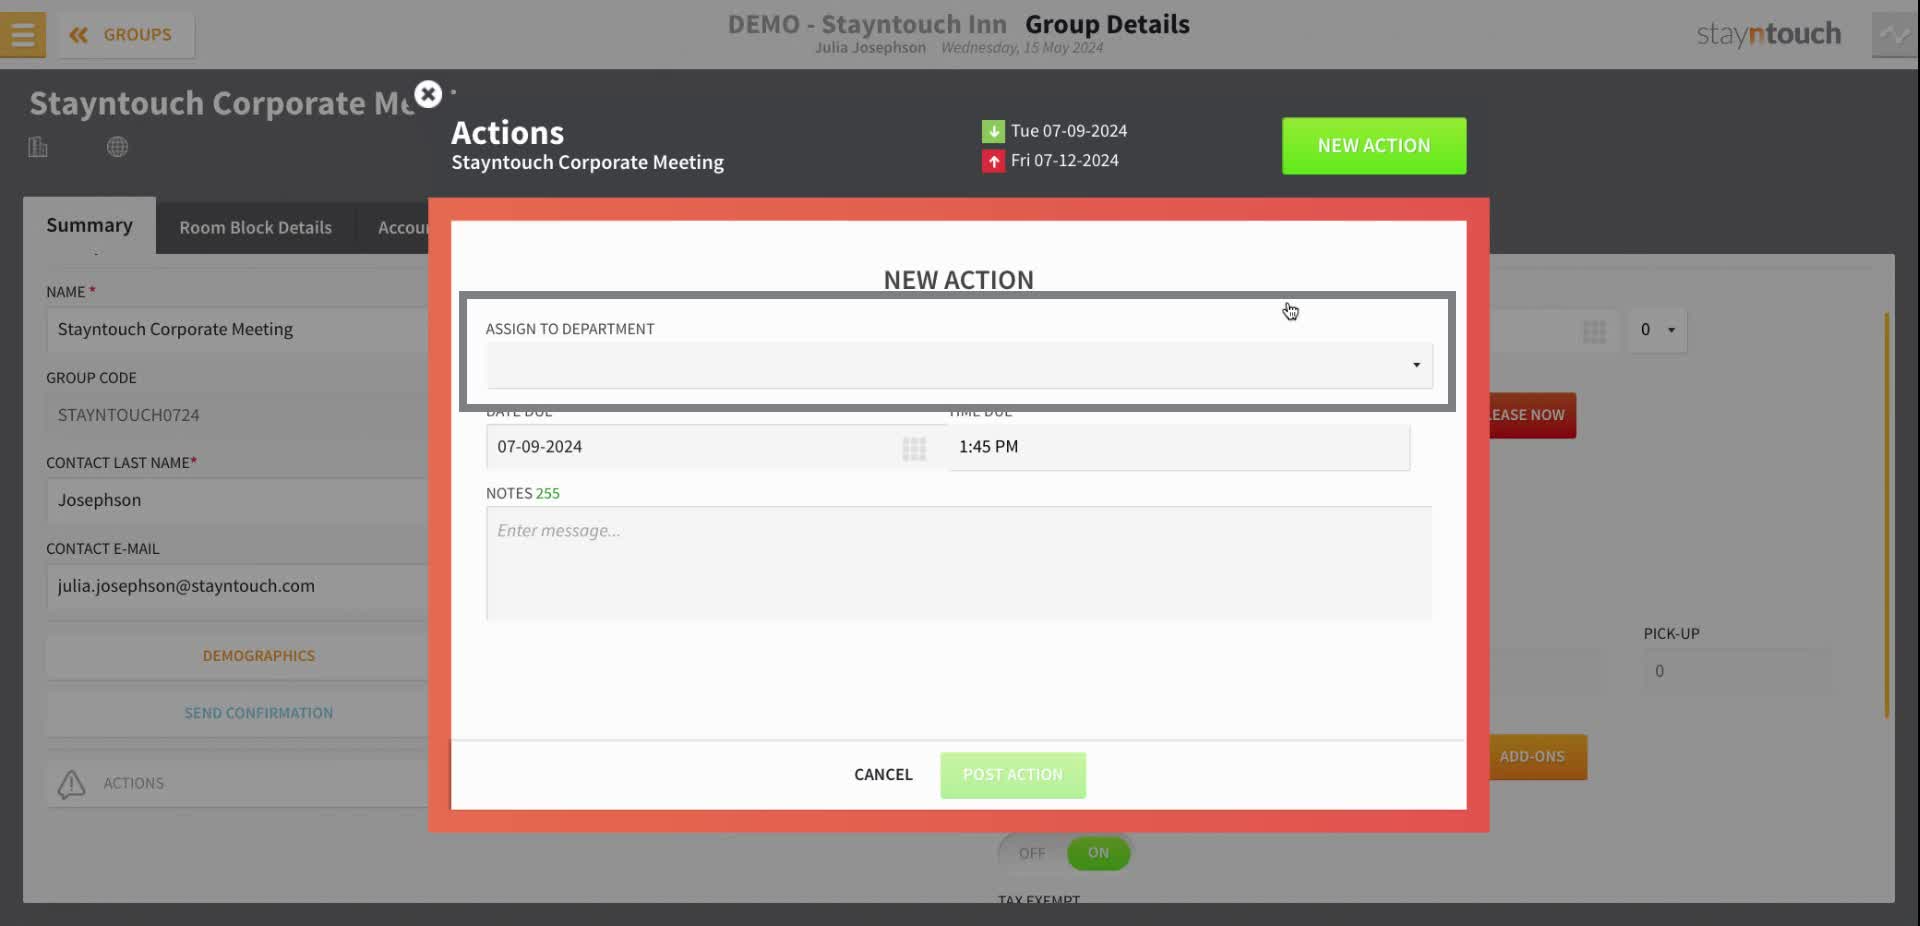Close the Actions popup with X icon

click(x=428, y=94)
